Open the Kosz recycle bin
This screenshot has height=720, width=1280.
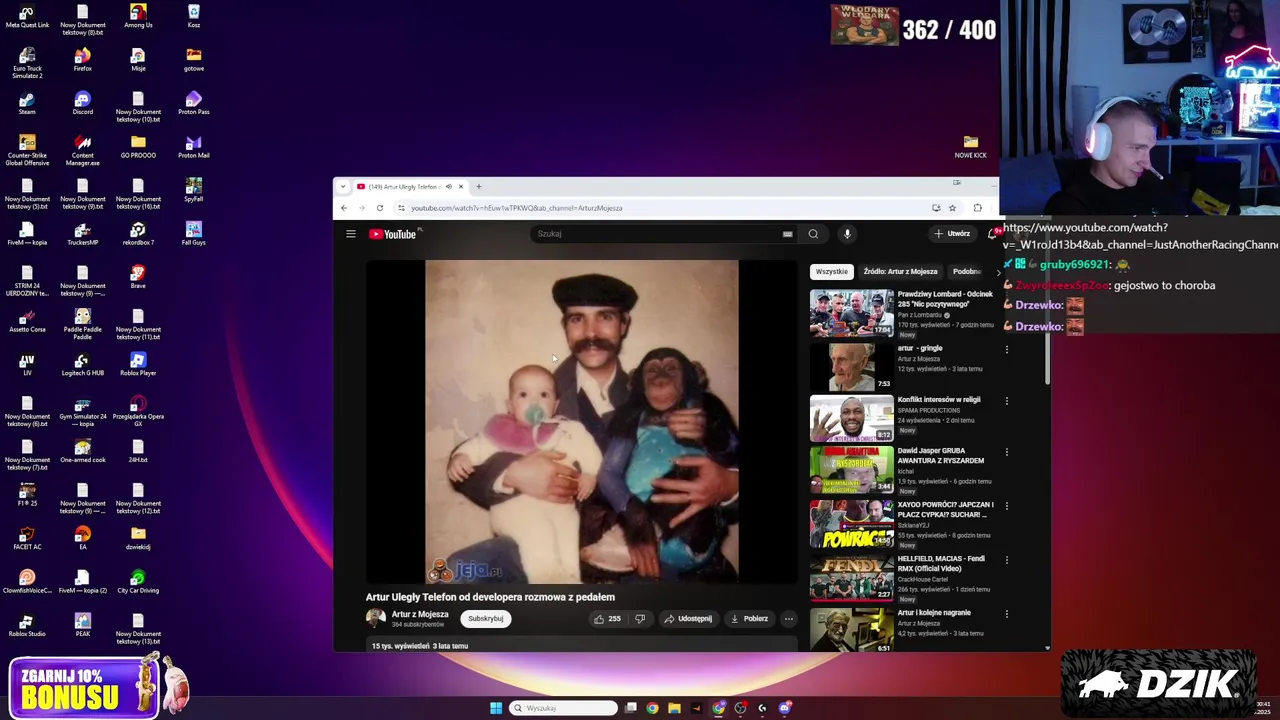[x=194, y=16]
